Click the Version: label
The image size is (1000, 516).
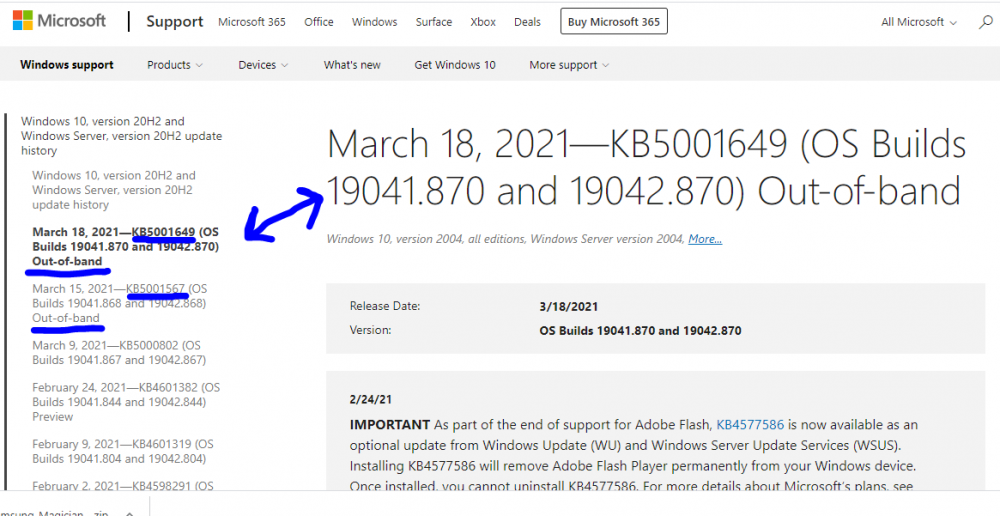371,330
